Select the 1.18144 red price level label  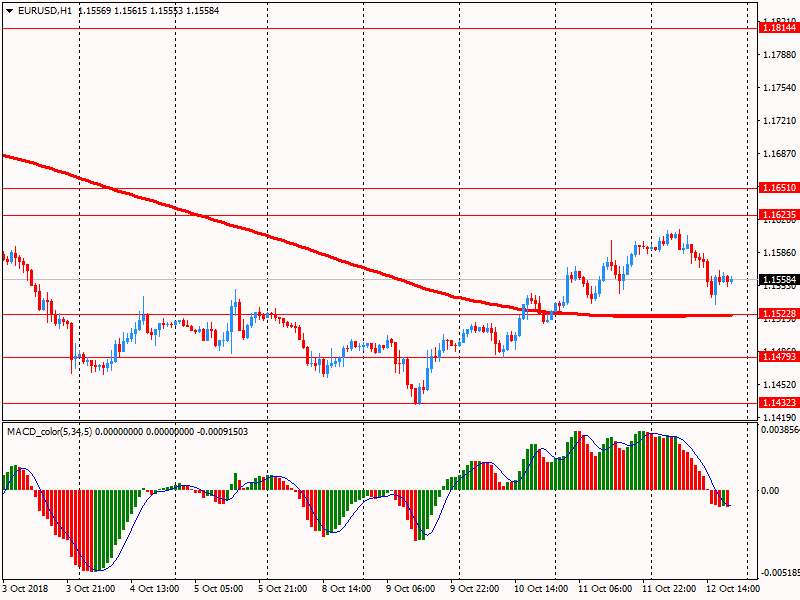click(779, 28)
